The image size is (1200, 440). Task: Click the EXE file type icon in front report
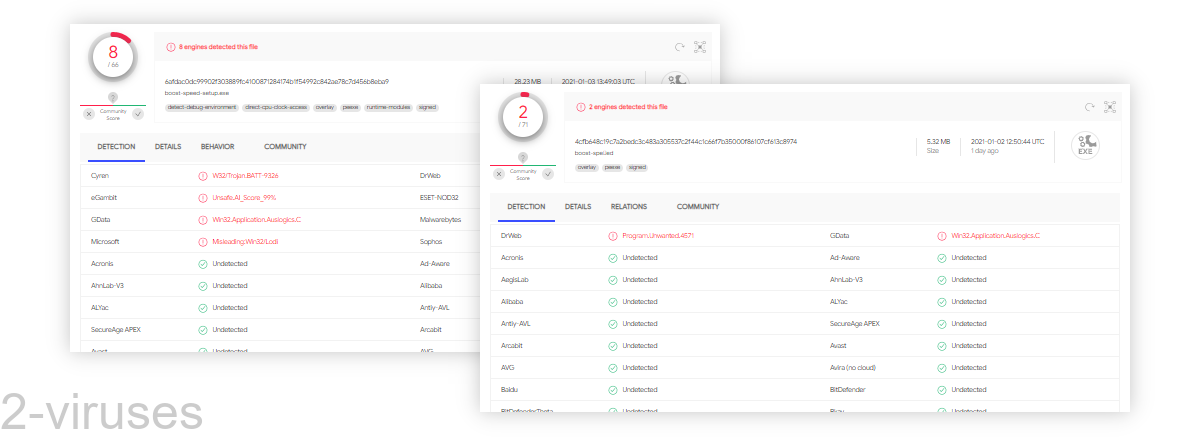(x=1085, y=146)
